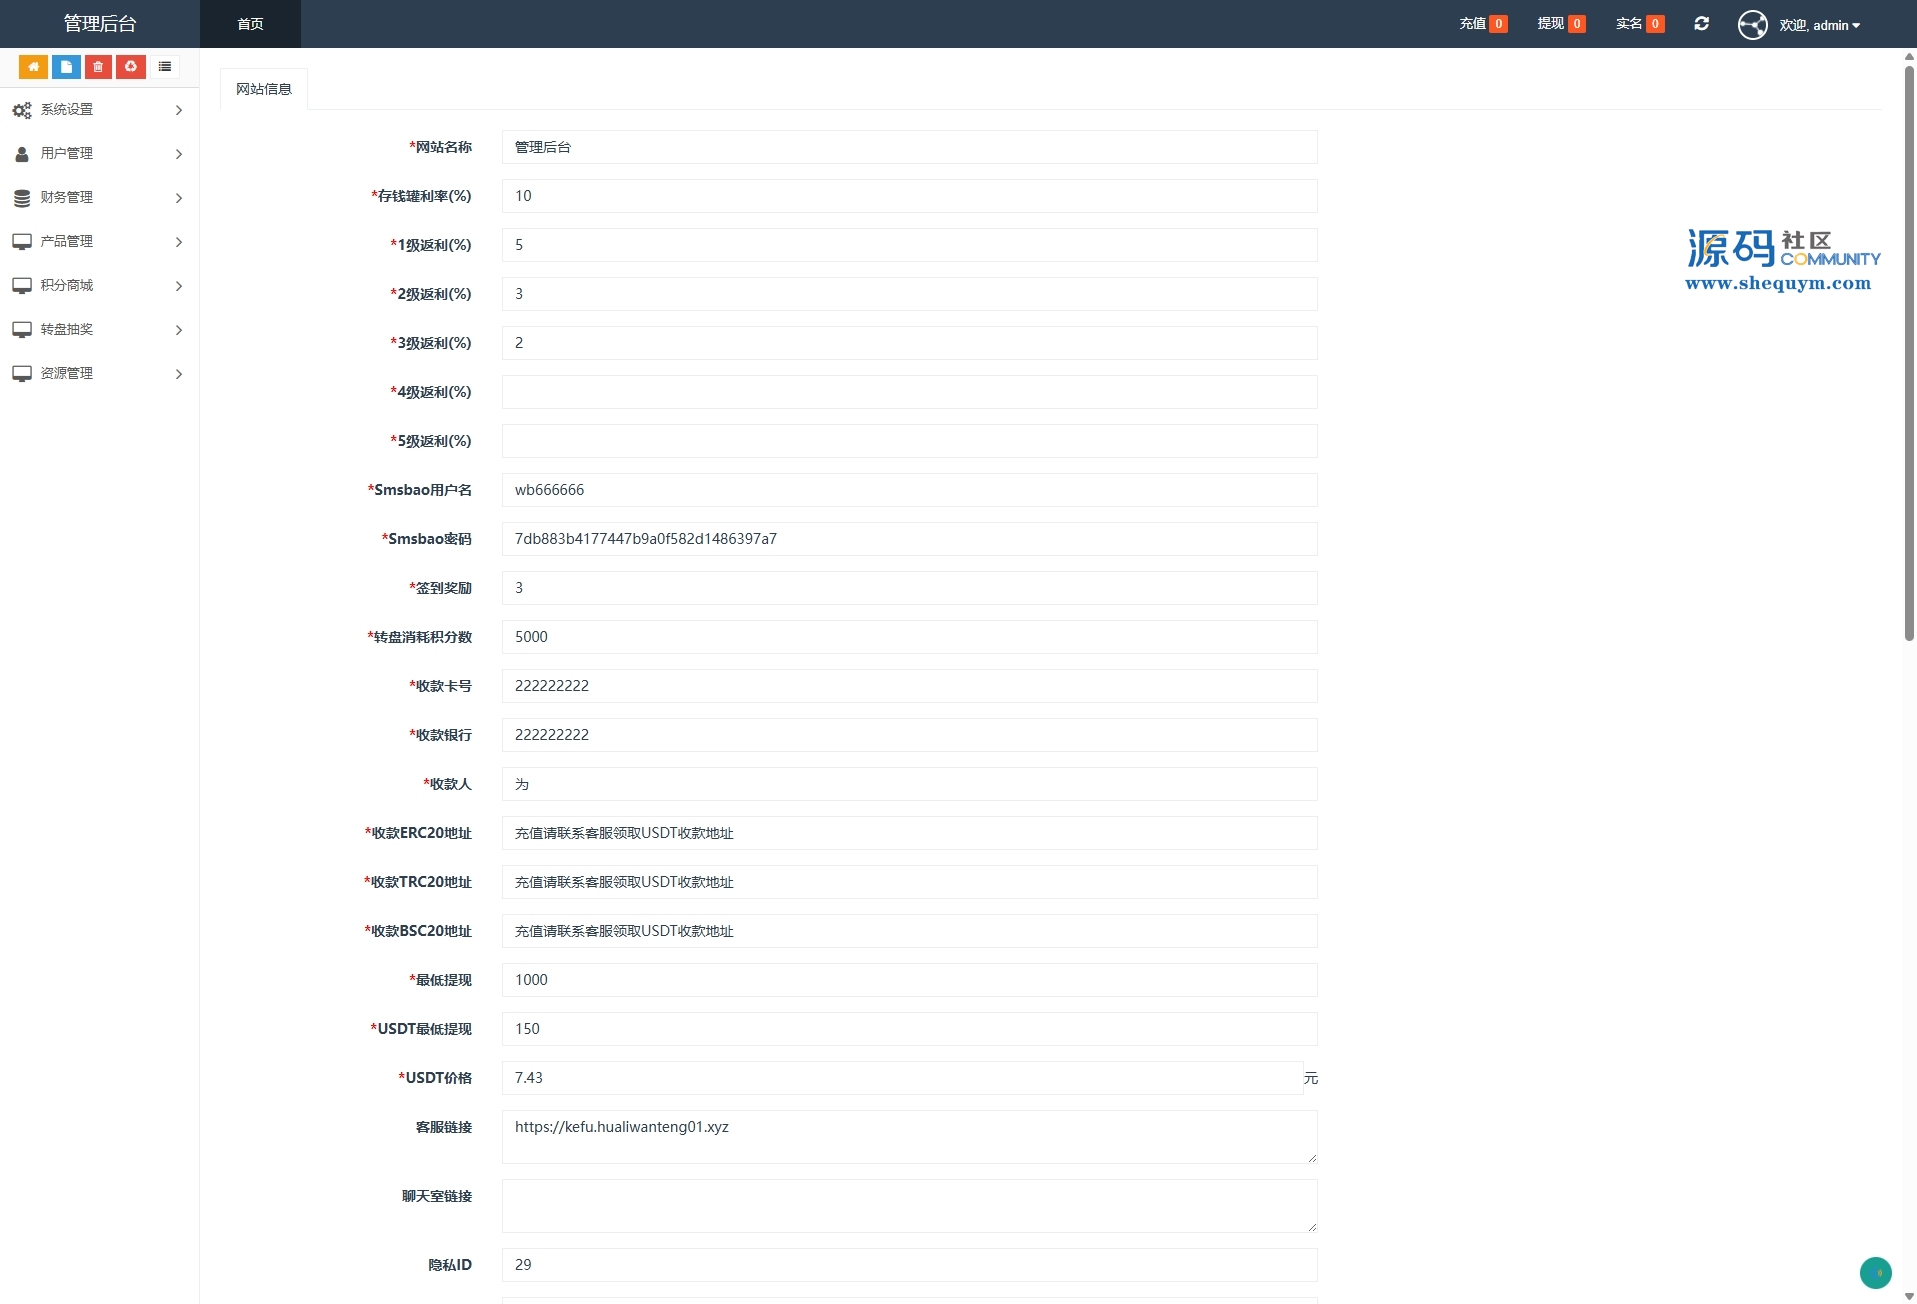Click the page vertical scrollbar
This screenshot has height=1304, width=1917.
(x=1908, y=350)
